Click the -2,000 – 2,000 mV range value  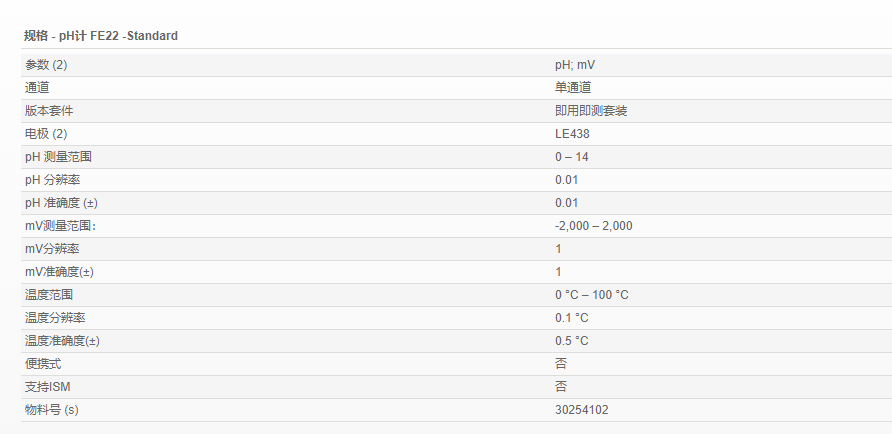pos(594,226)
